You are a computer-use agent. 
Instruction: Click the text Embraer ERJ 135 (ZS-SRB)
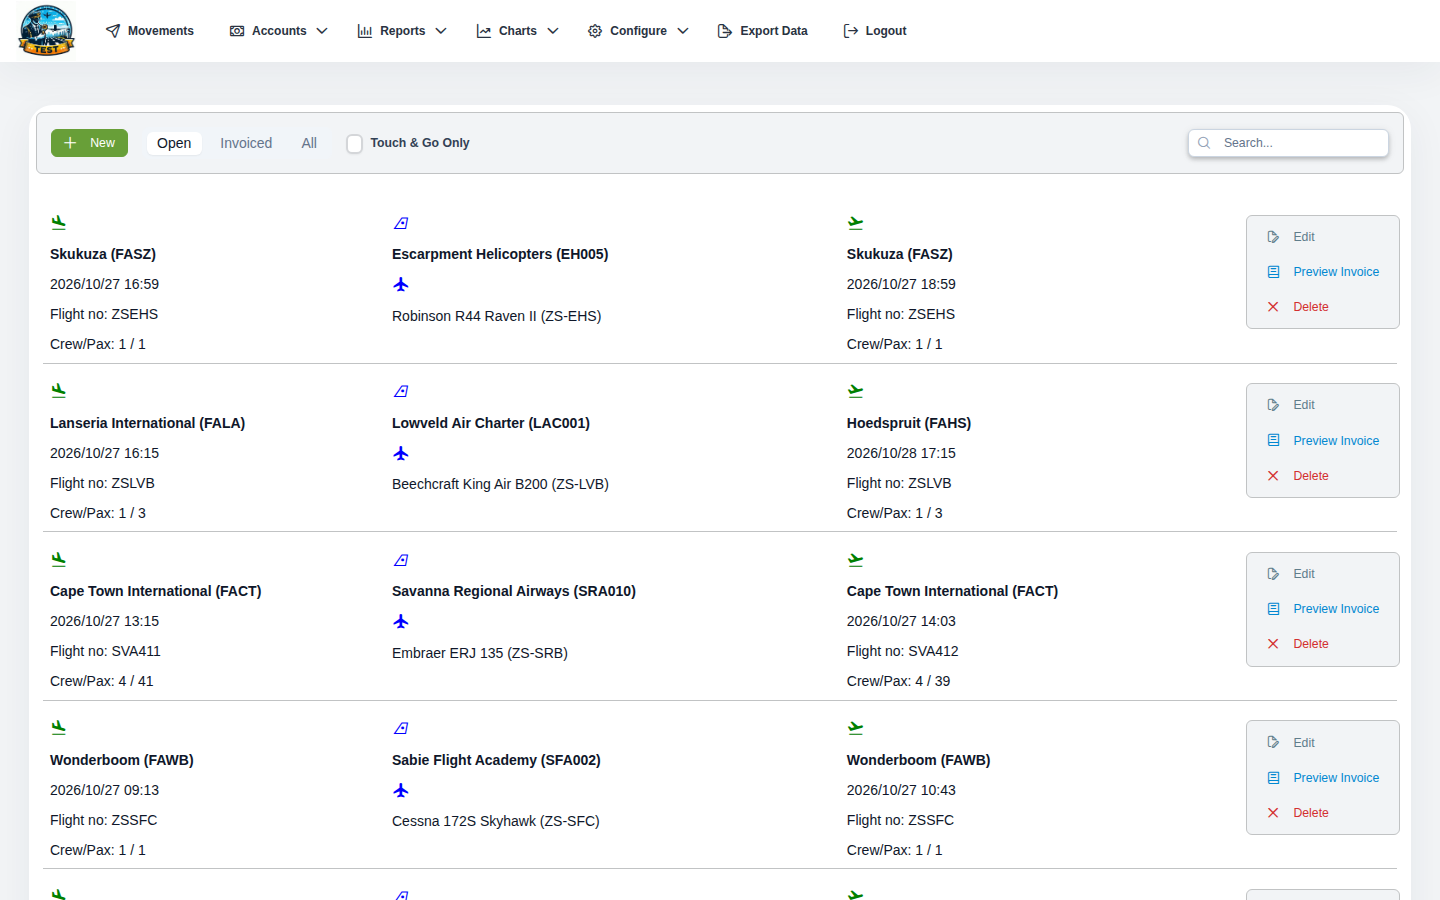click(x=480, y=653)
